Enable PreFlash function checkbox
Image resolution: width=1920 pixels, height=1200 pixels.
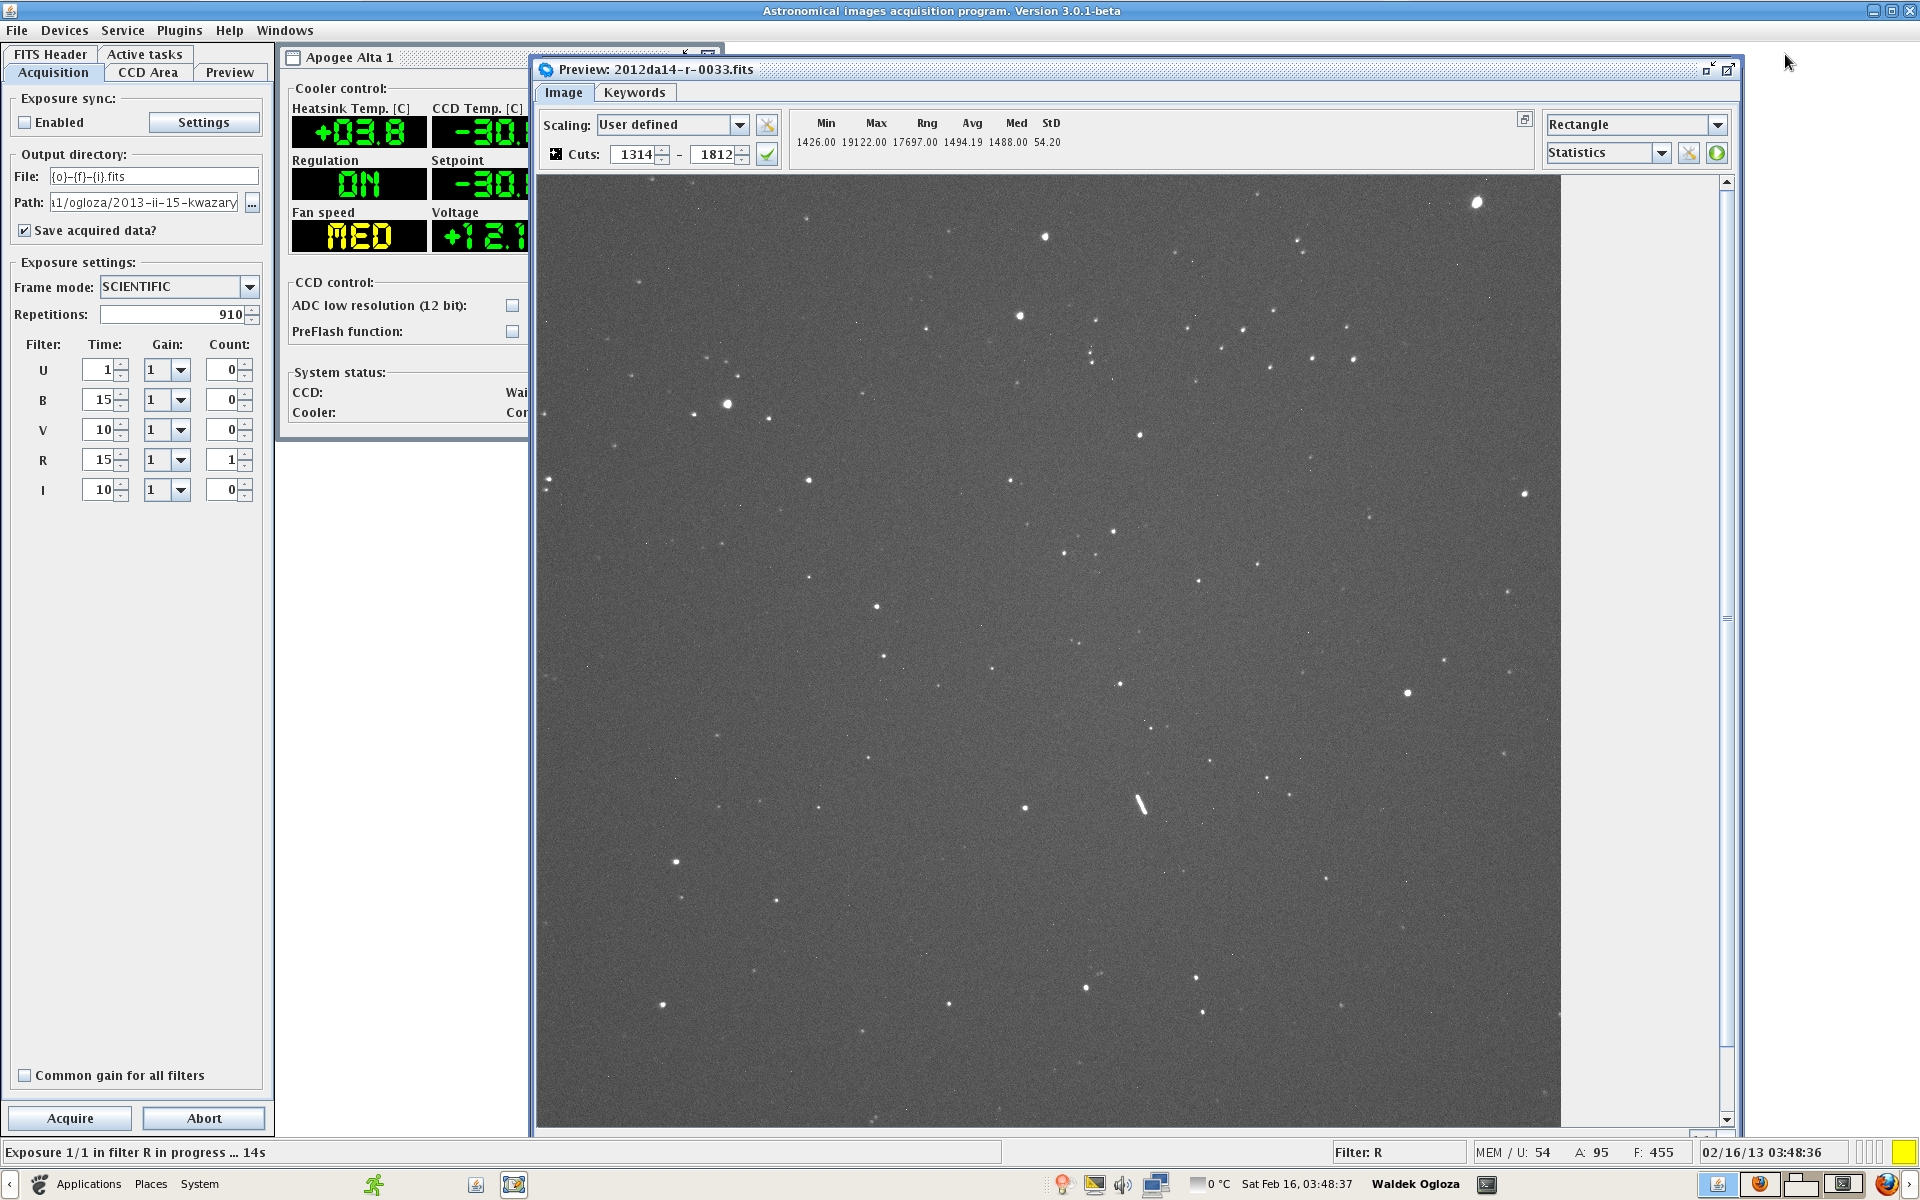tap(512, 332)
